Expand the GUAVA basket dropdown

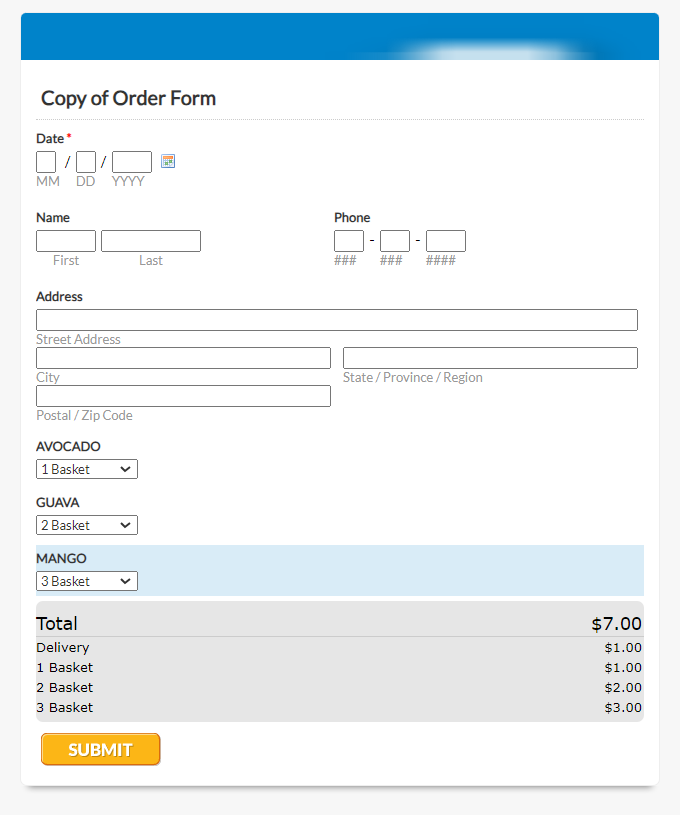click(x=87, y=525)
